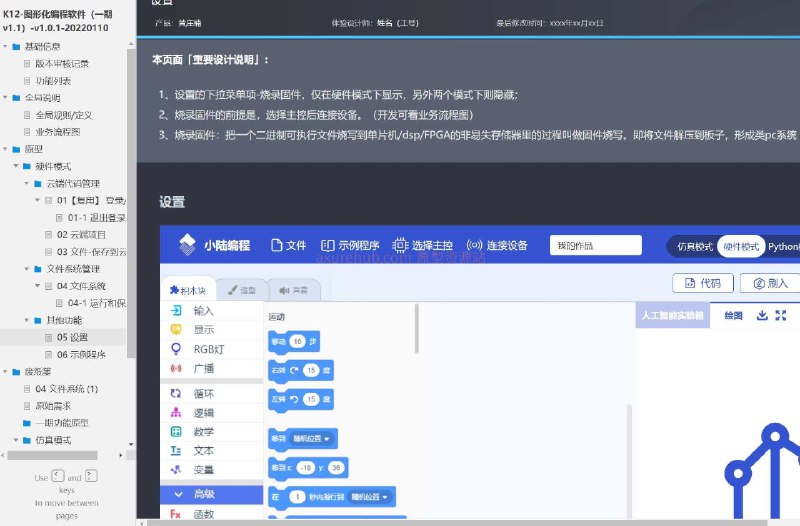Collapse the 基础信息 folder

[5, 46]
